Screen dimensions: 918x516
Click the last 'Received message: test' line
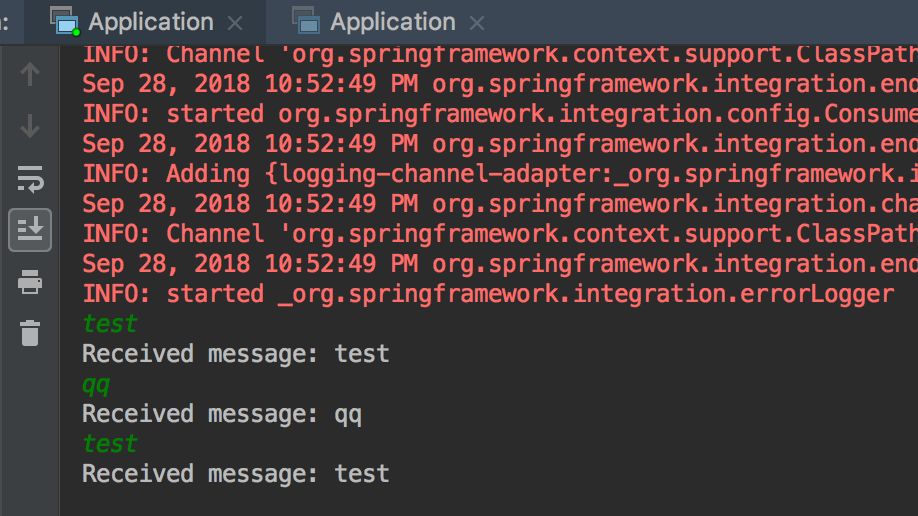(x=235, y=474)
